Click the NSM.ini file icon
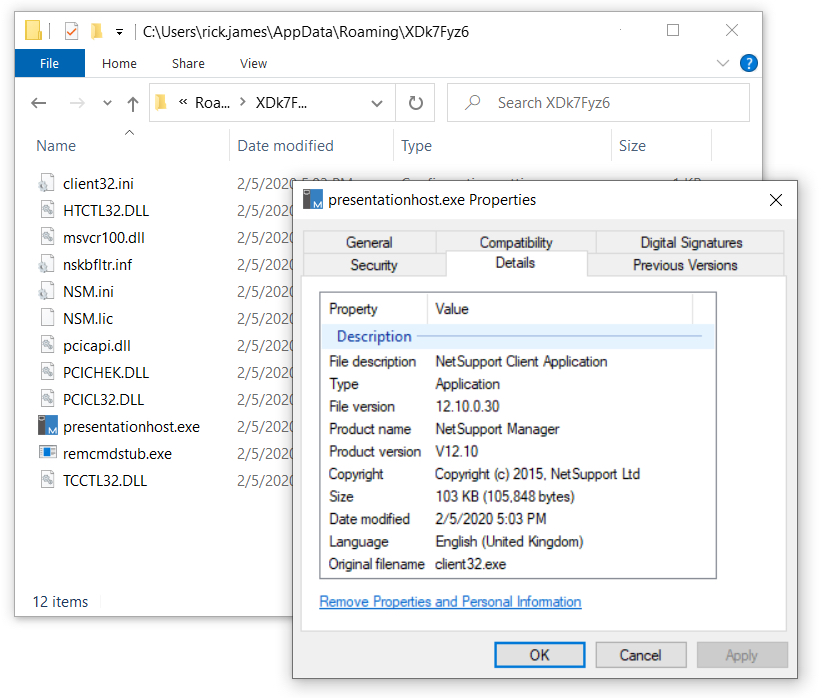827x698 pixels. click(47, 291)
